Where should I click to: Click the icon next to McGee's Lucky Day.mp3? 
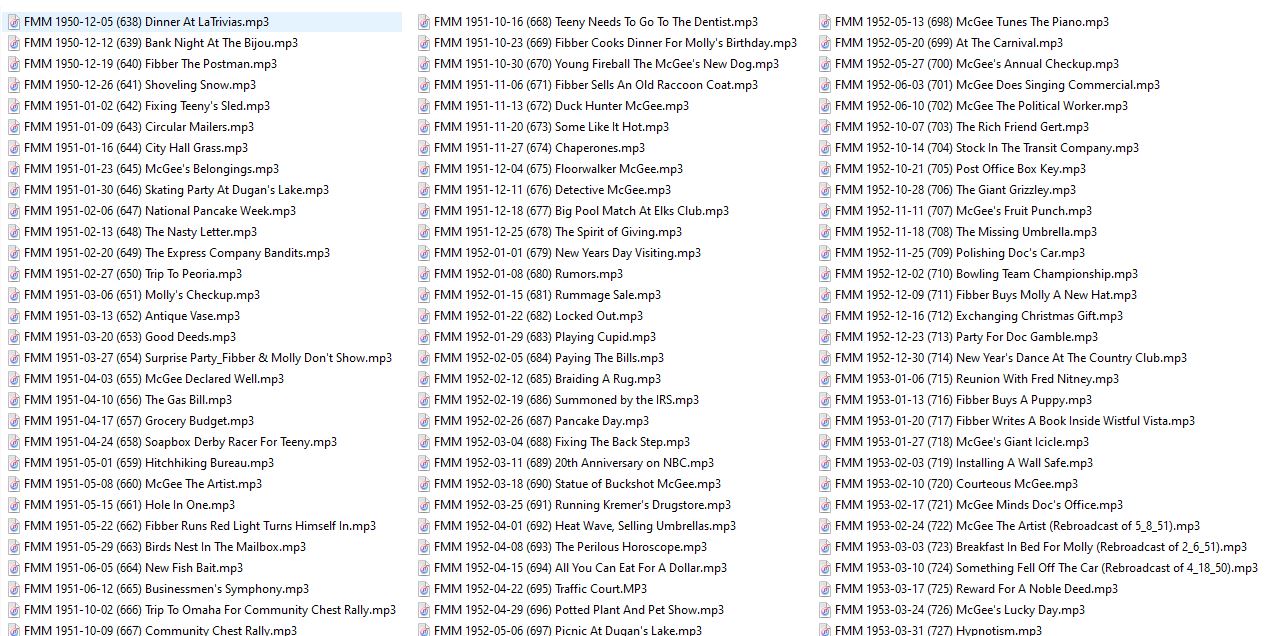pyautogui.click(x=825, y=610)
